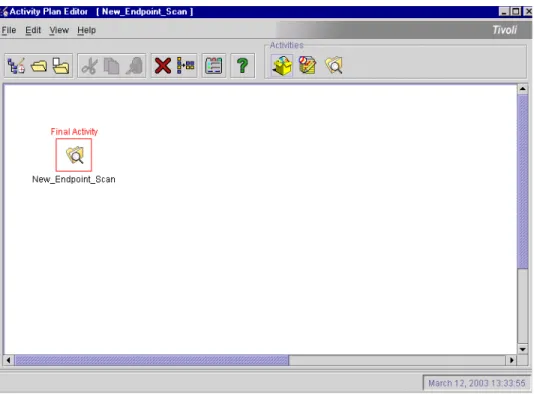Open the File menu

(x=9, y=30)
